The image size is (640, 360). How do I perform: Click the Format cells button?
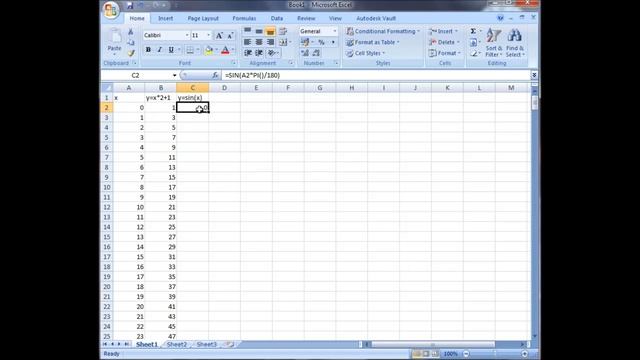445,53
